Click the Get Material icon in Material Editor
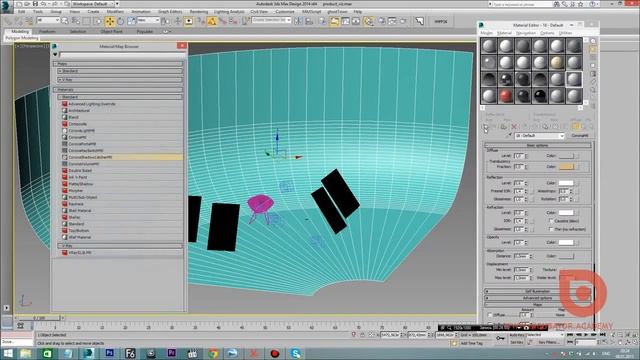The image size is (640, 360). coord(485,127)
